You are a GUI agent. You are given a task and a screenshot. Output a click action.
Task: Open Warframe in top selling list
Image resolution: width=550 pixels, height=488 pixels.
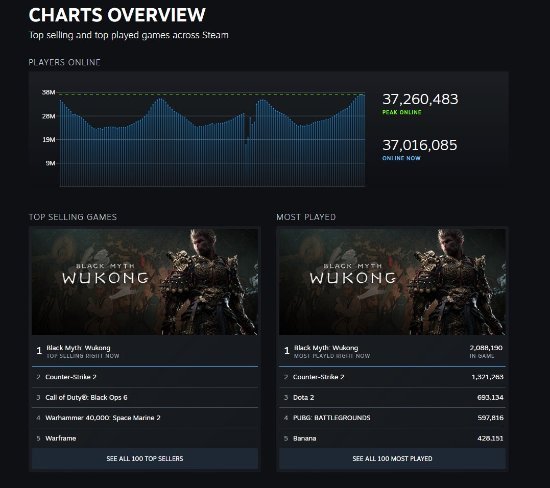[x=145, y=438]
